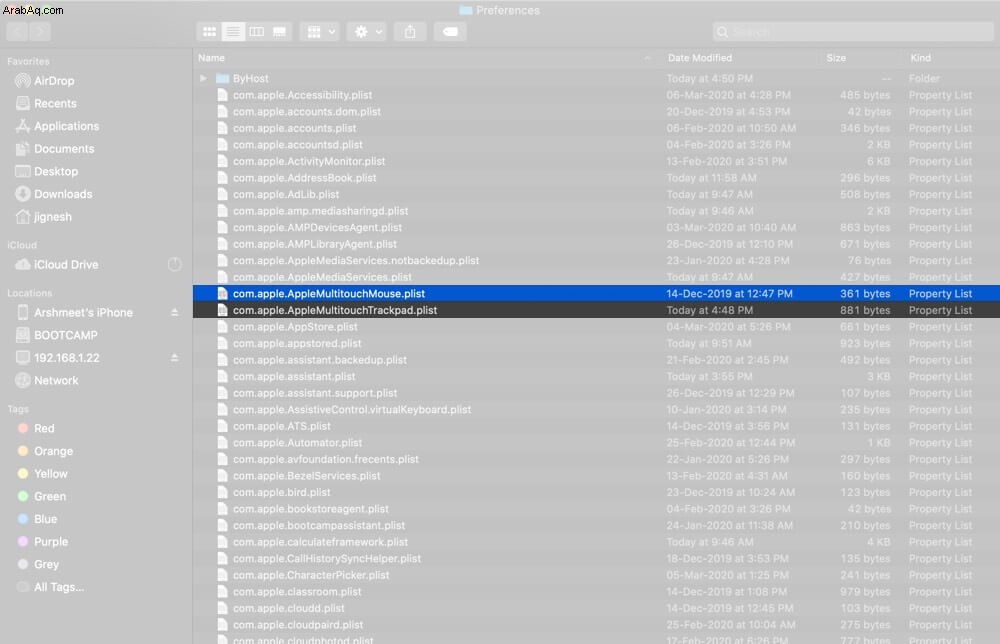This screenshot has height=644, width=1000.
Task: Click the Share toolbar button
Action: (x=410, y=32)
